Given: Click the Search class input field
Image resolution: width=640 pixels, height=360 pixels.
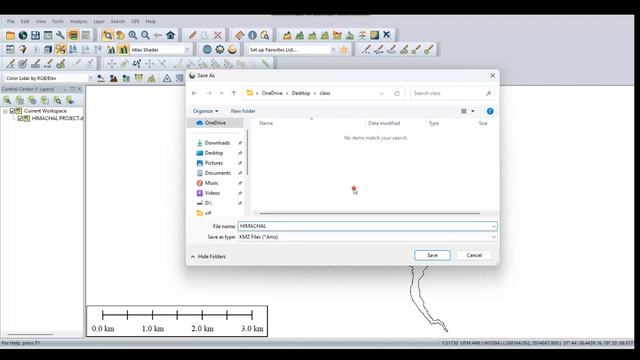Looking at the screenshot, I should 452,93.
